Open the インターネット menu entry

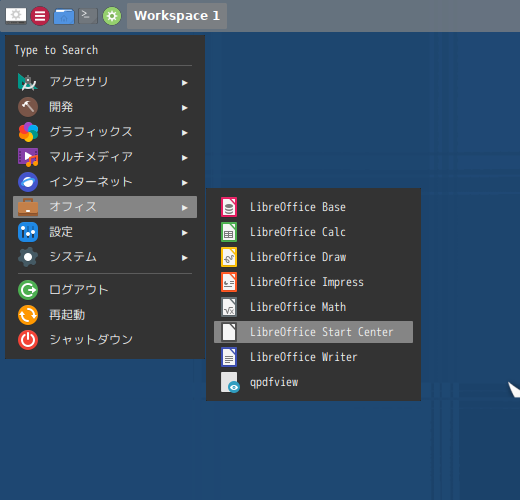coord(105,182)
